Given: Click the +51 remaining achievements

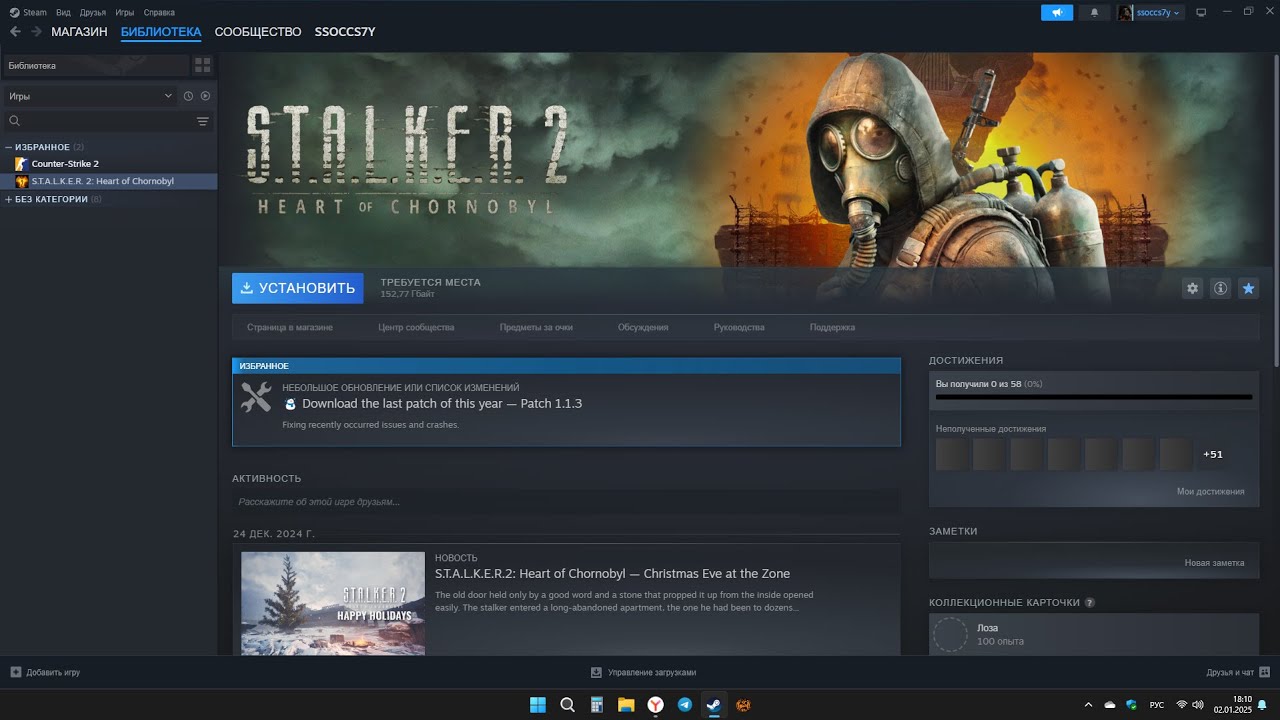Looking at the screenshot, I should [x=1212, y=454].
